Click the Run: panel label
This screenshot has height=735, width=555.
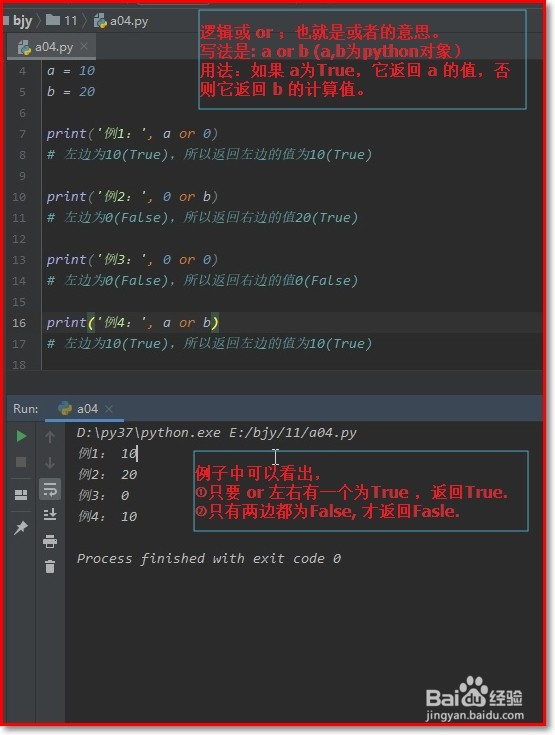(x=26, y=409)
